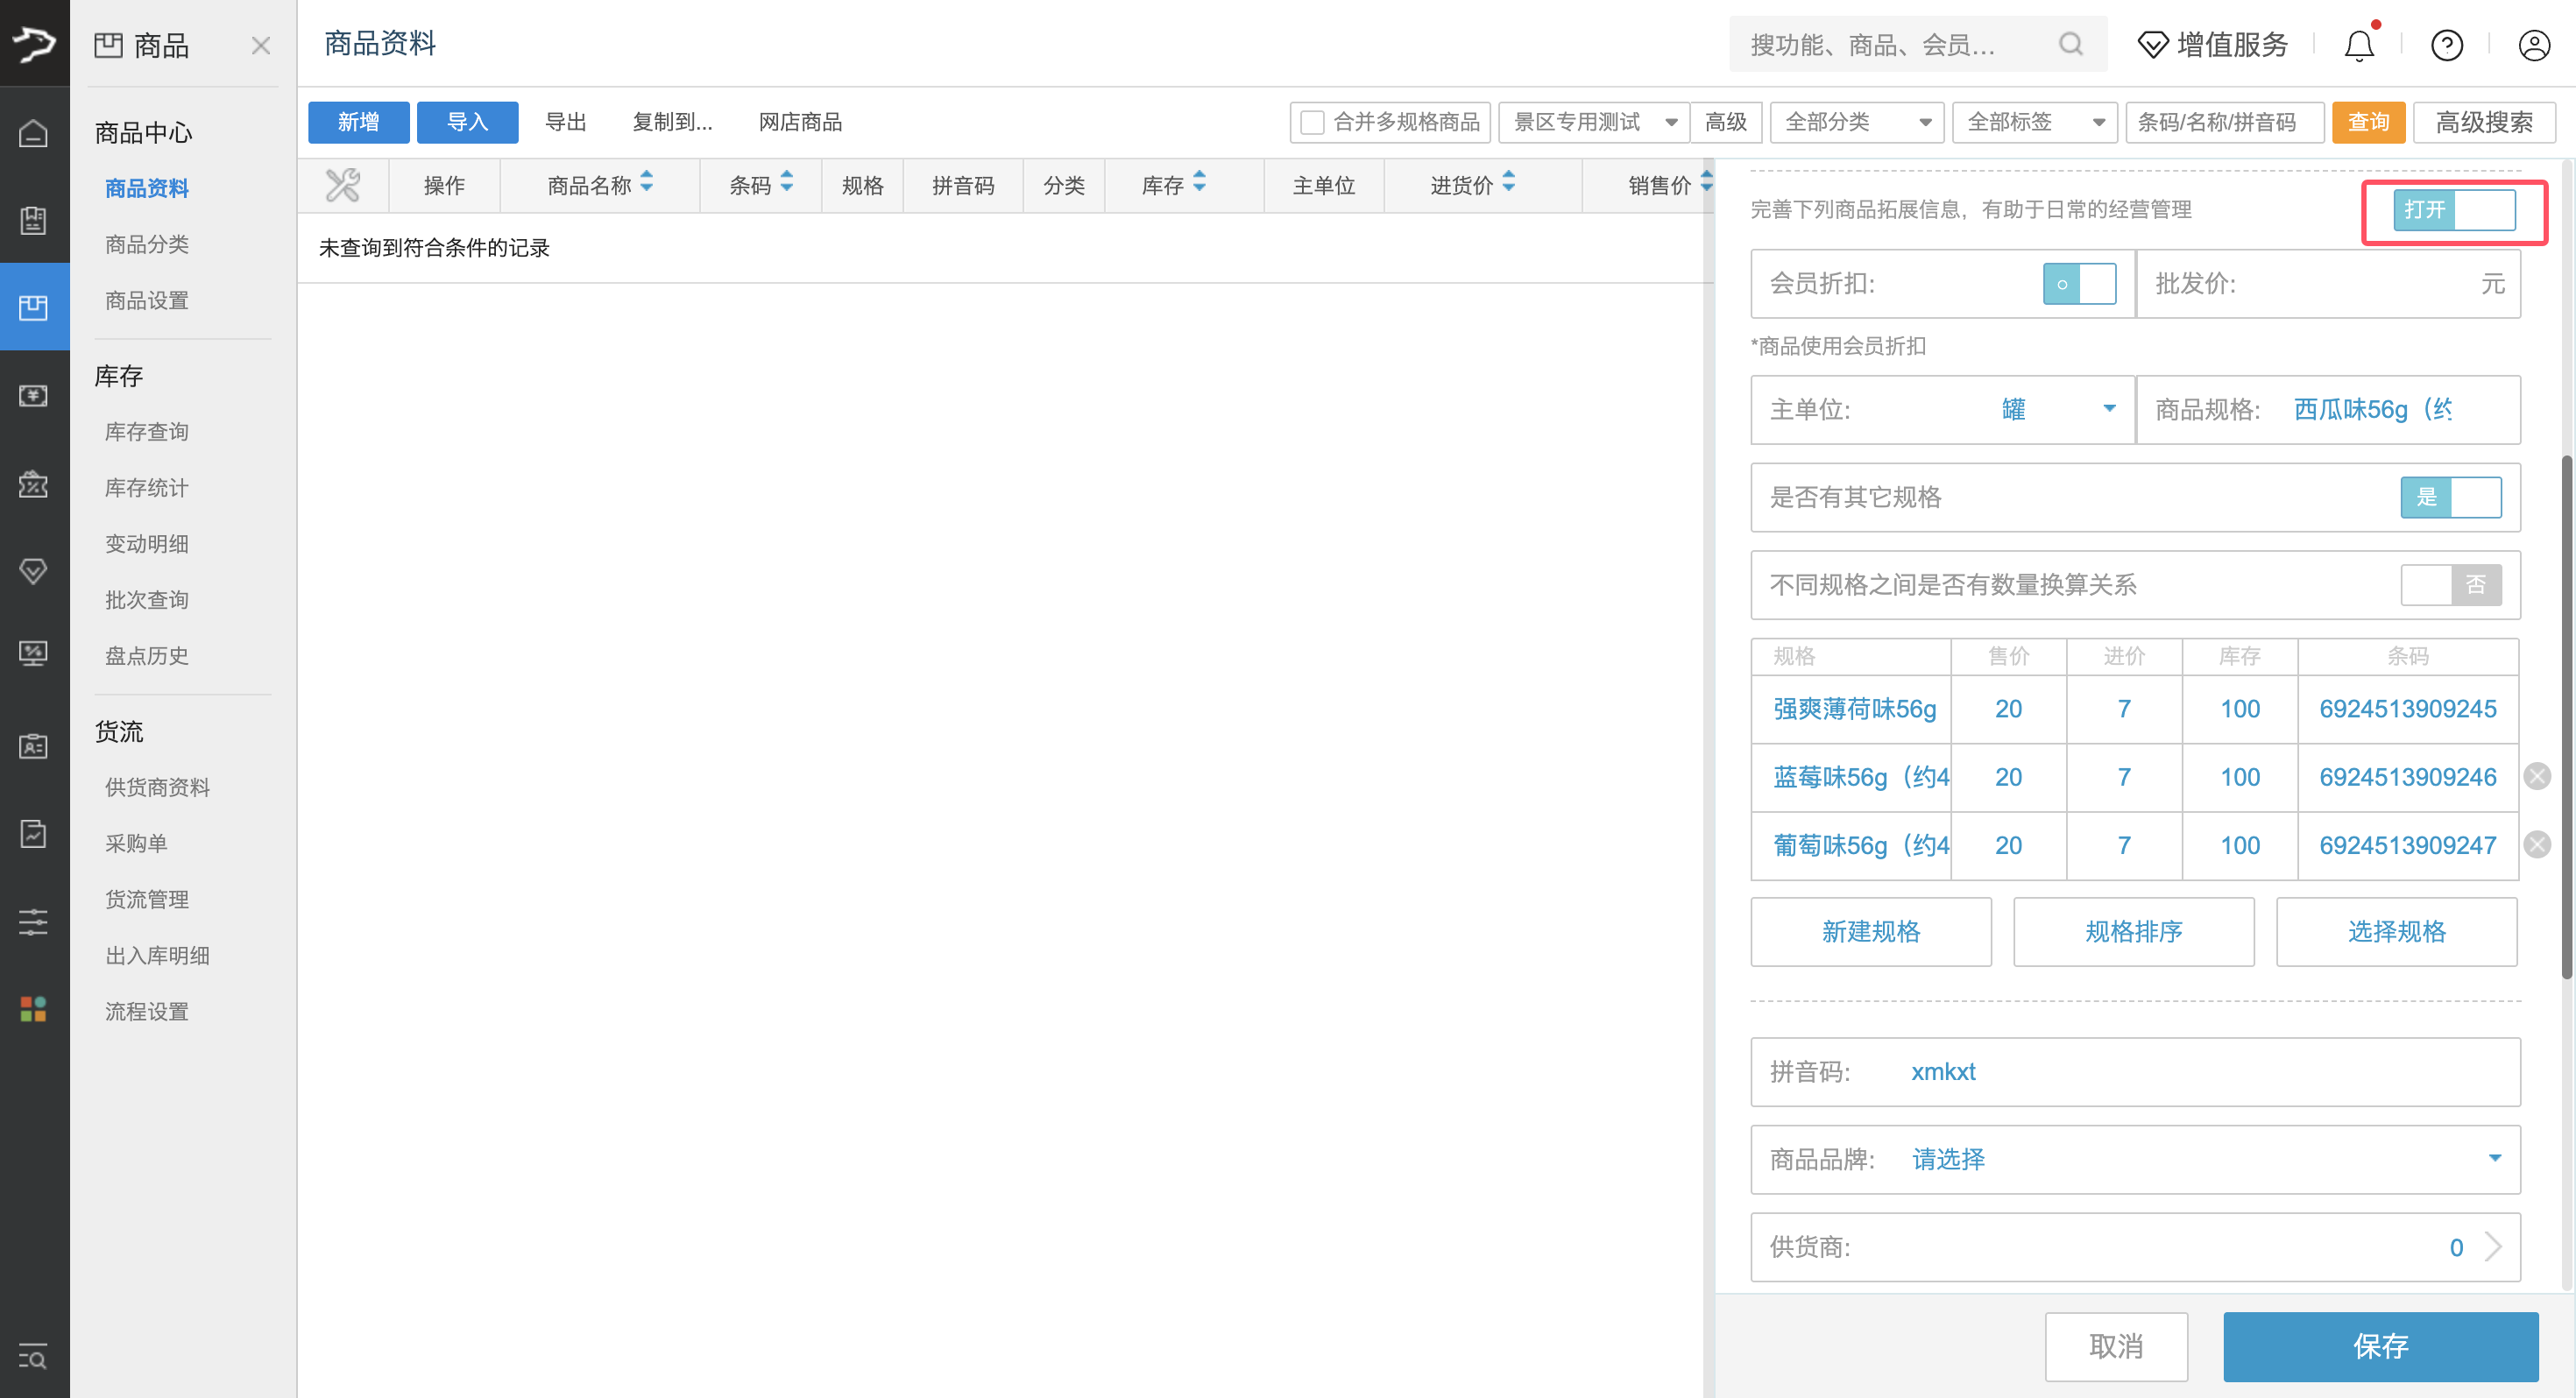This screenshot has height=1398, width=2576.
Task: Open the staff ID card icon in sidebar
Action: (34, 746)
